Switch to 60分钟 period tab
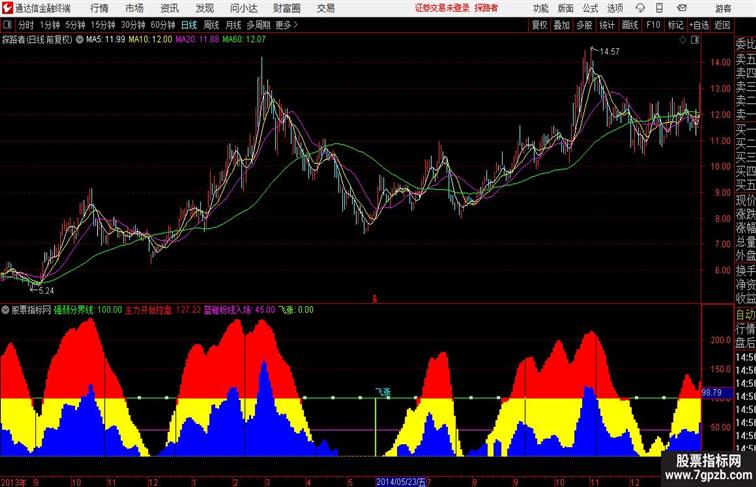The image size is (756, 487). 163,25
